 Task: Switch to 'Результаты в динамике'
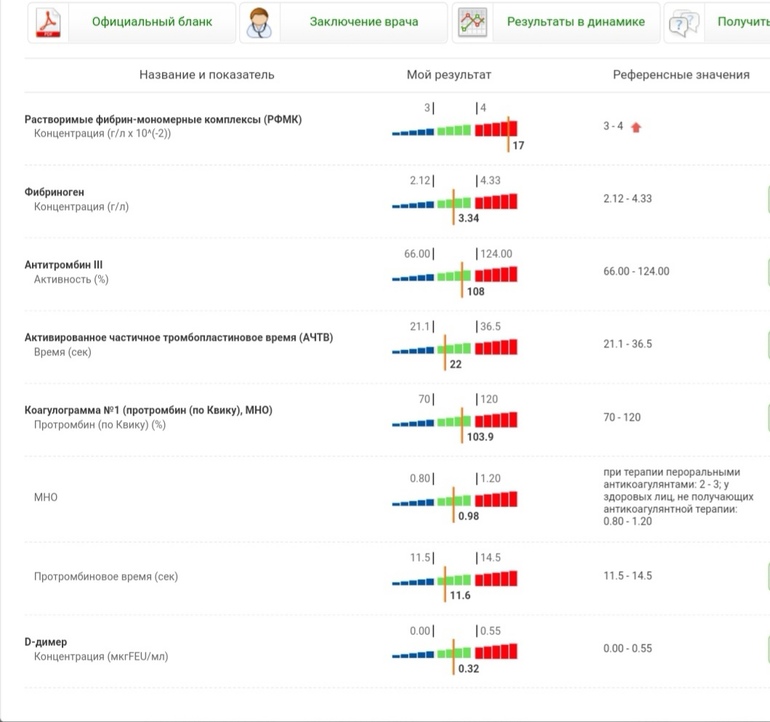tap(576, 22)
